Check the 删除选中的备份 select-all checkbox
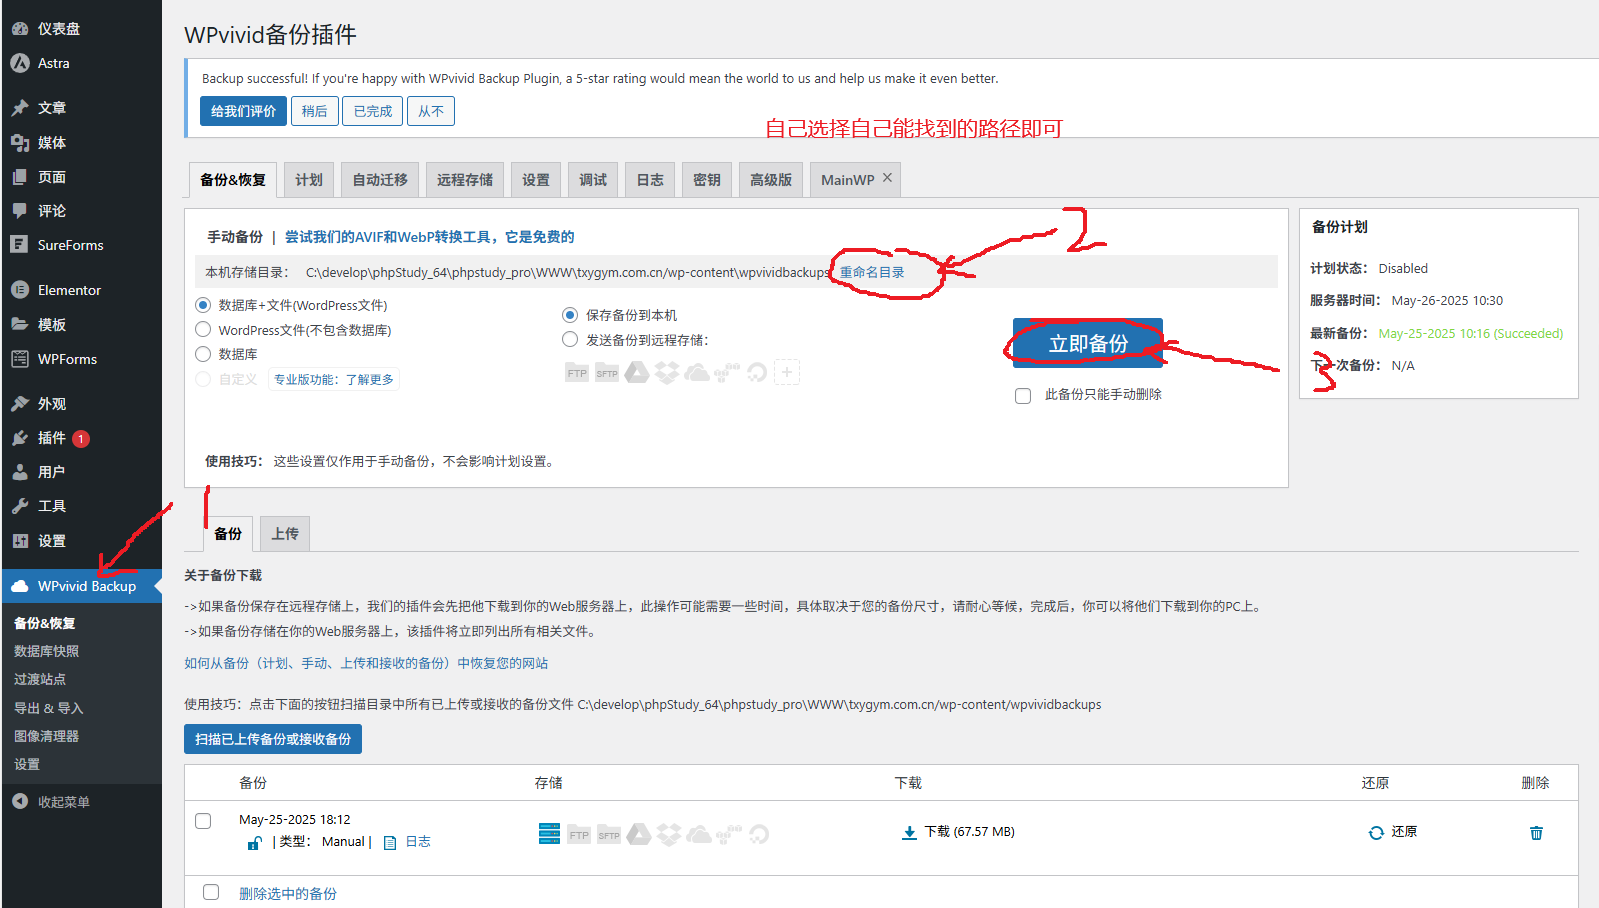Viewport: 1599px width, 908px height. pyautogui.click(x=211, y=892)
